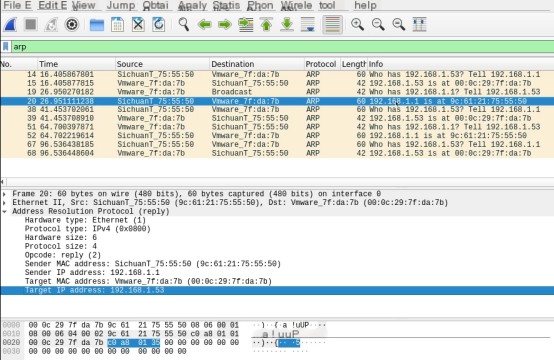The height and width of the screenshot is (360, 554).
Task: Start capture with the shark fin icon
Action: [x=10, y=25]
